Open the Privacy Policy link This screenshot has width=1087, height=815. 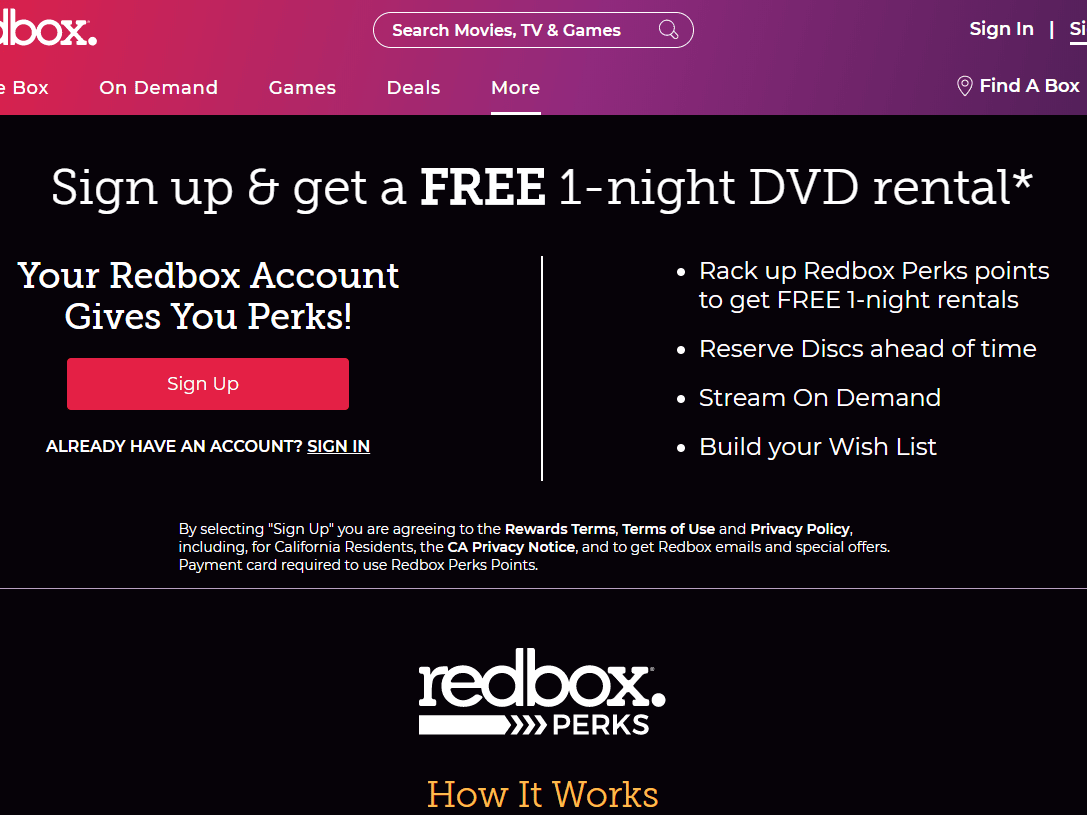point(800,529)
